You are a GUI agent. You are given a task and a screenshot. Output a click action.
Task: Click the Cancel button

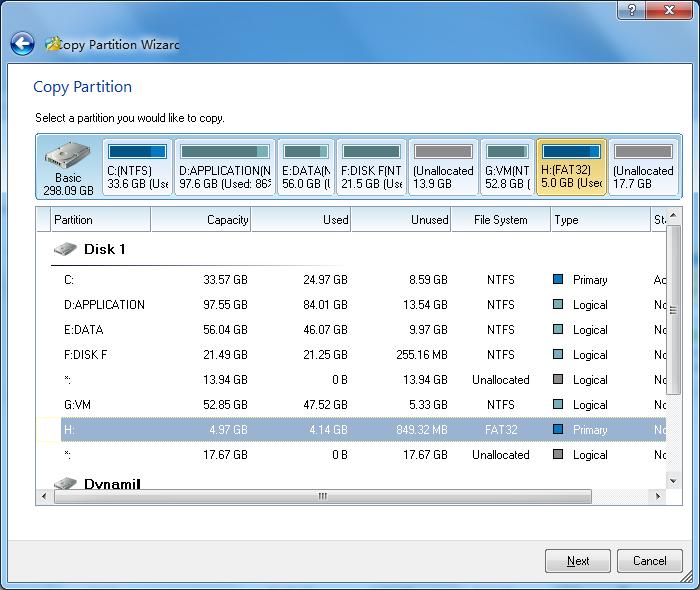(649, 561)
